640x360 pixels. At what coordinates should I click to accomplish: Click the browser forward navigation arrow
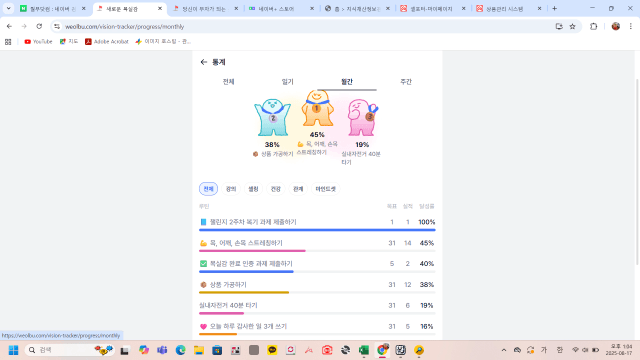point(24,27)
